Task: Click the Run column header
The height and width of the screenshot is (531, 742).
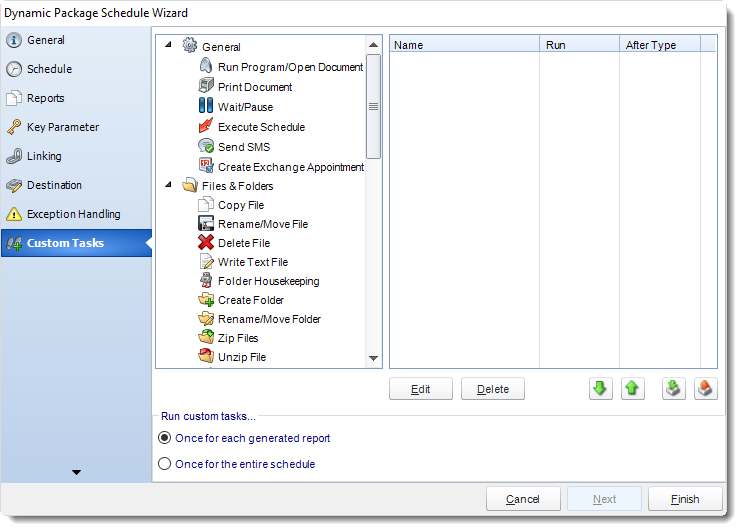Action: 579,44
